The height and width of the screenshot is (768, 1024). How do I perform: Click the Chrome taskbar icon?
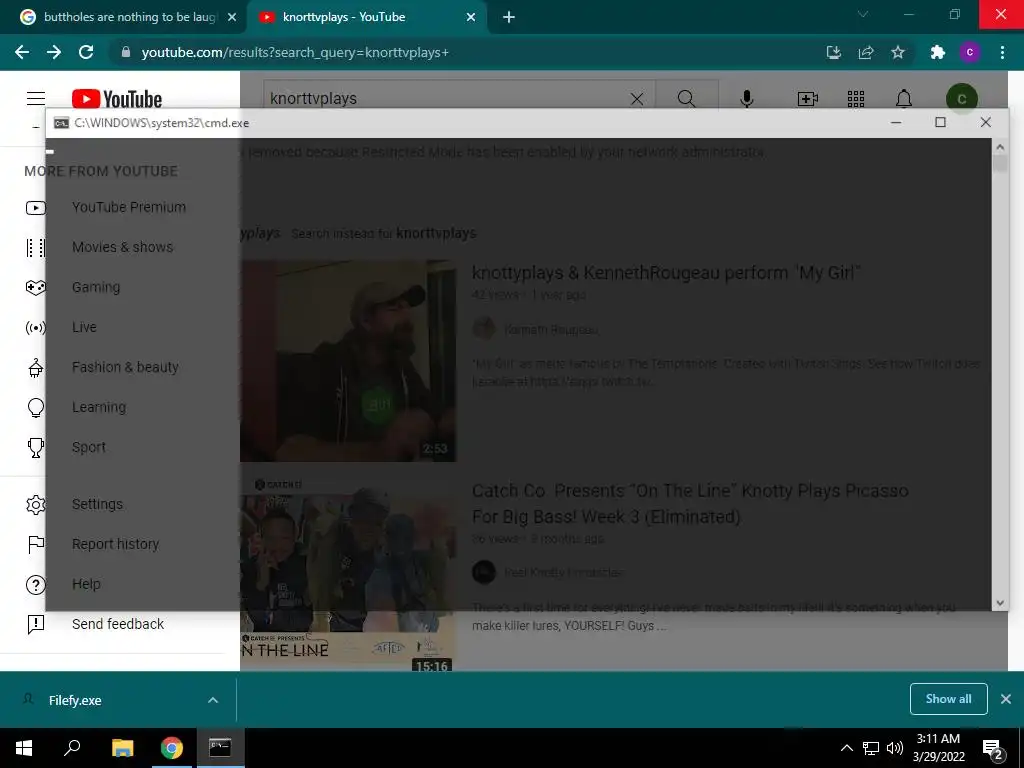click(172, 748)
